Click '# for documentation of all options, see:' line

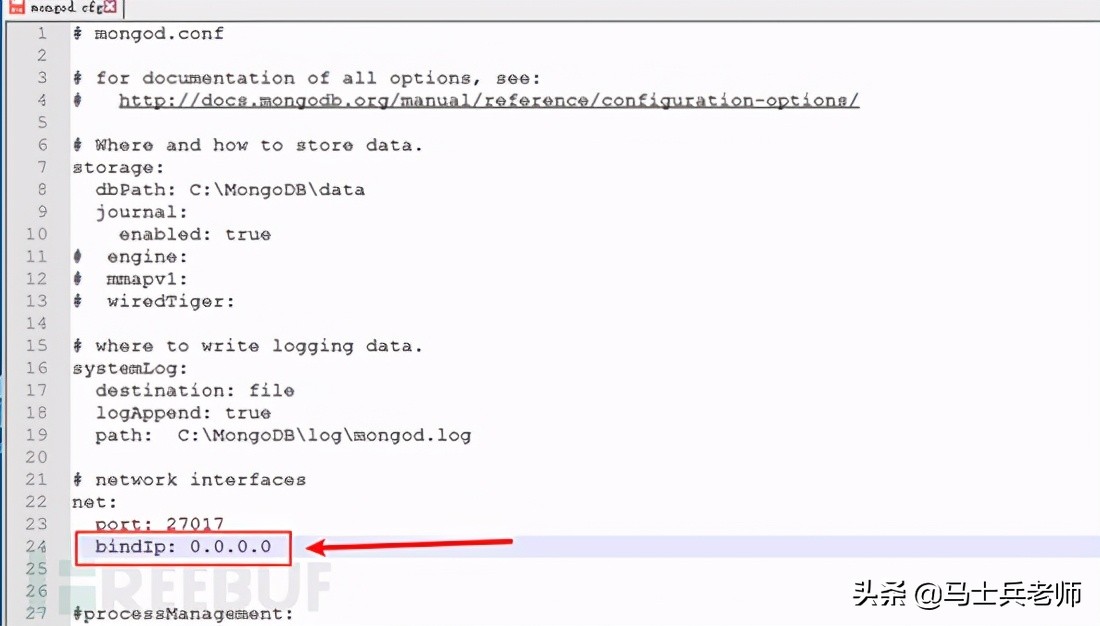[307, 79]
